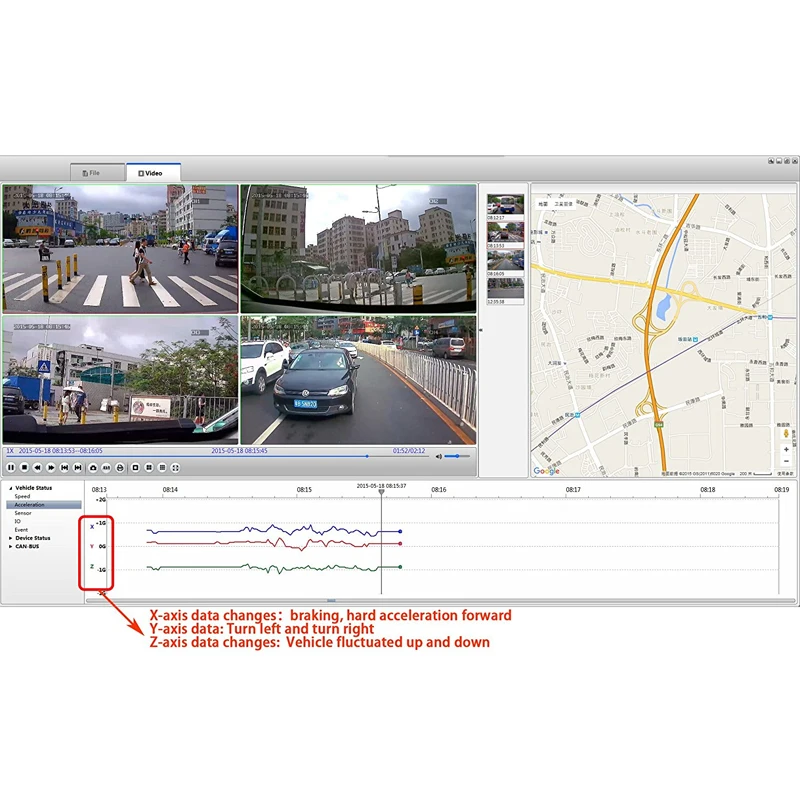Collapse the snapshot panel with splitter arrow

[x=481, y=330]
